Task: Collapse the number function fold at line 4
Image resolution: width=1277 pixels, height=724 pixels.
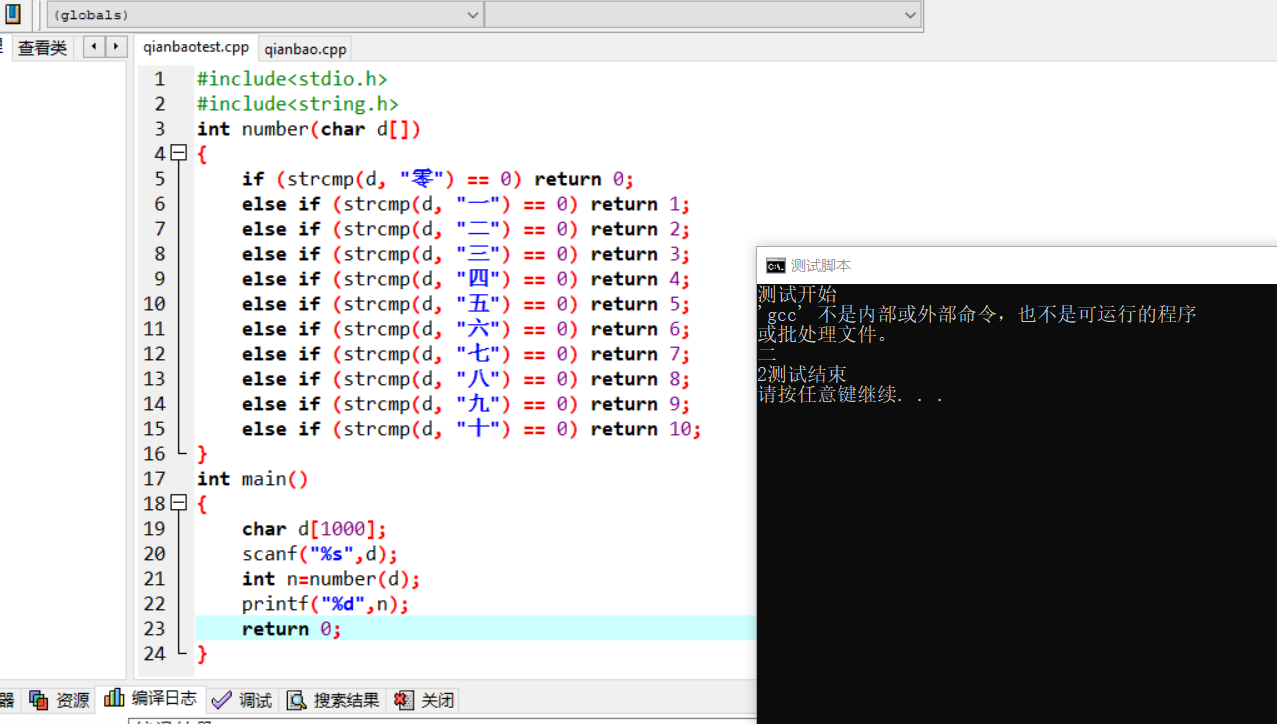Action: pos(179,153)
